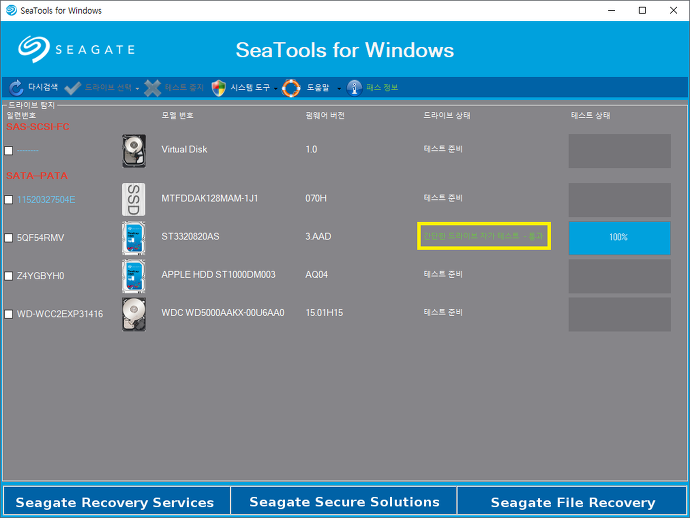Click the 패스 정보 toolbar item
Image resolution: width=690 pixels, height=518 pixels.
(x=382, y=87)
